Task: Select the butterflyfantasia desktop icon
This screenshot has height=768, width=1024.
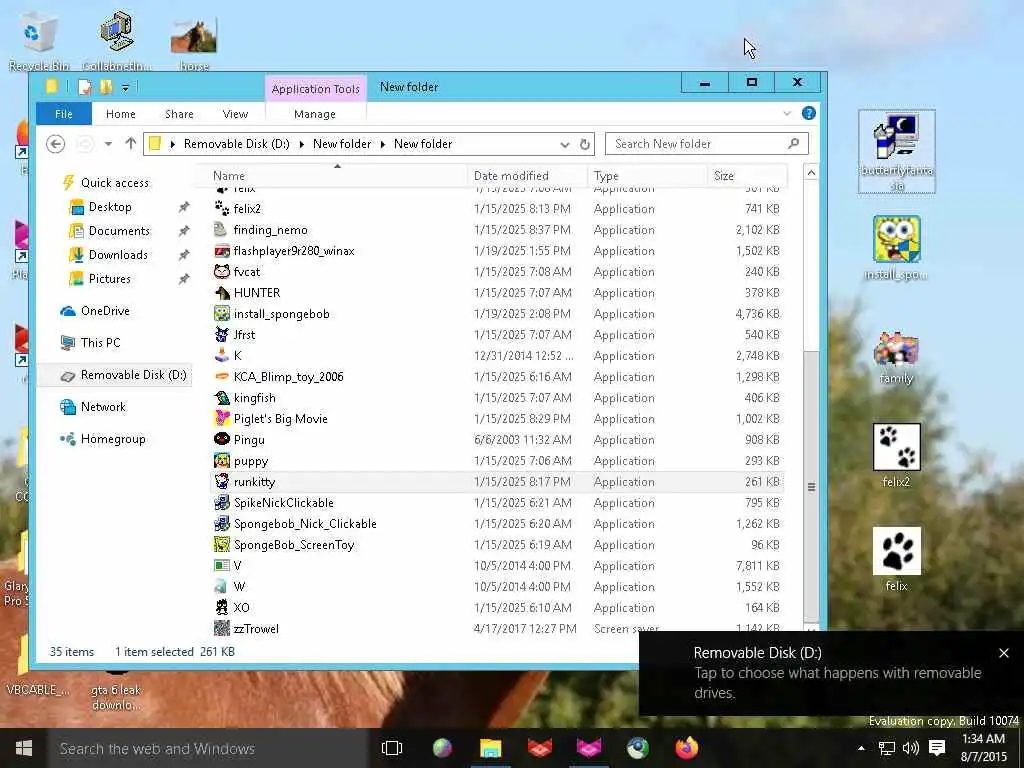Action: tap(897, 152)
